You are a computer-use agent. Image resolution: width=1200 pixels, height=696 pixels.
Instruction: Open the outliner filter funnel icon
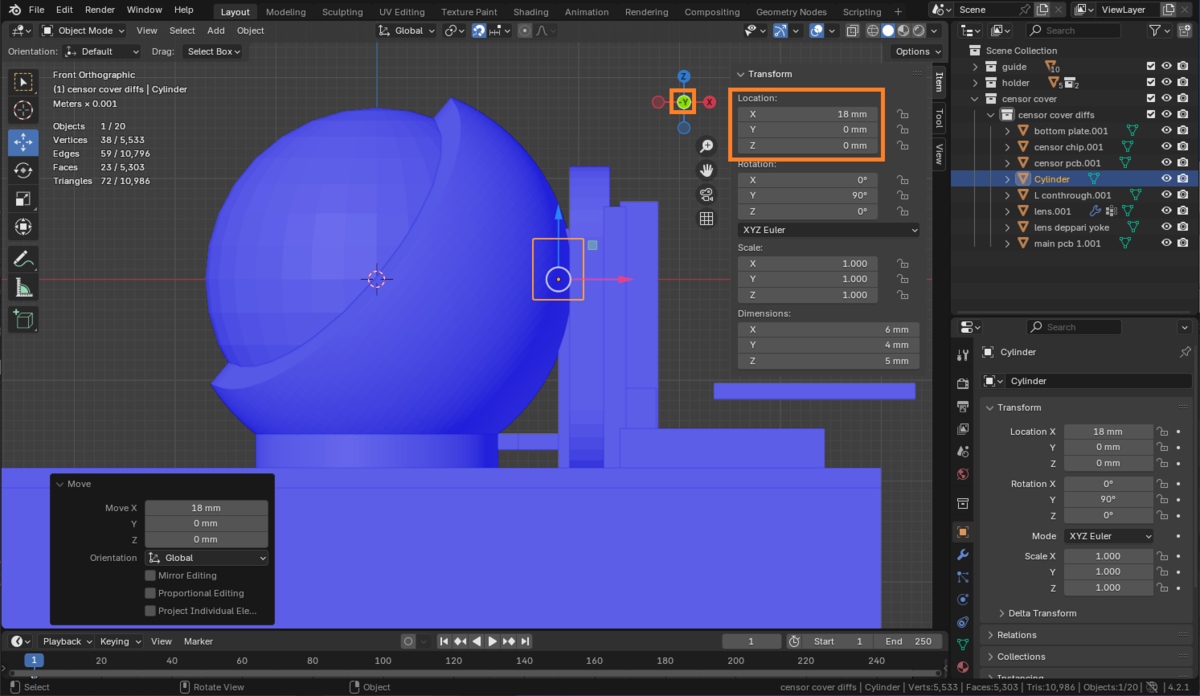(1155, 31)
